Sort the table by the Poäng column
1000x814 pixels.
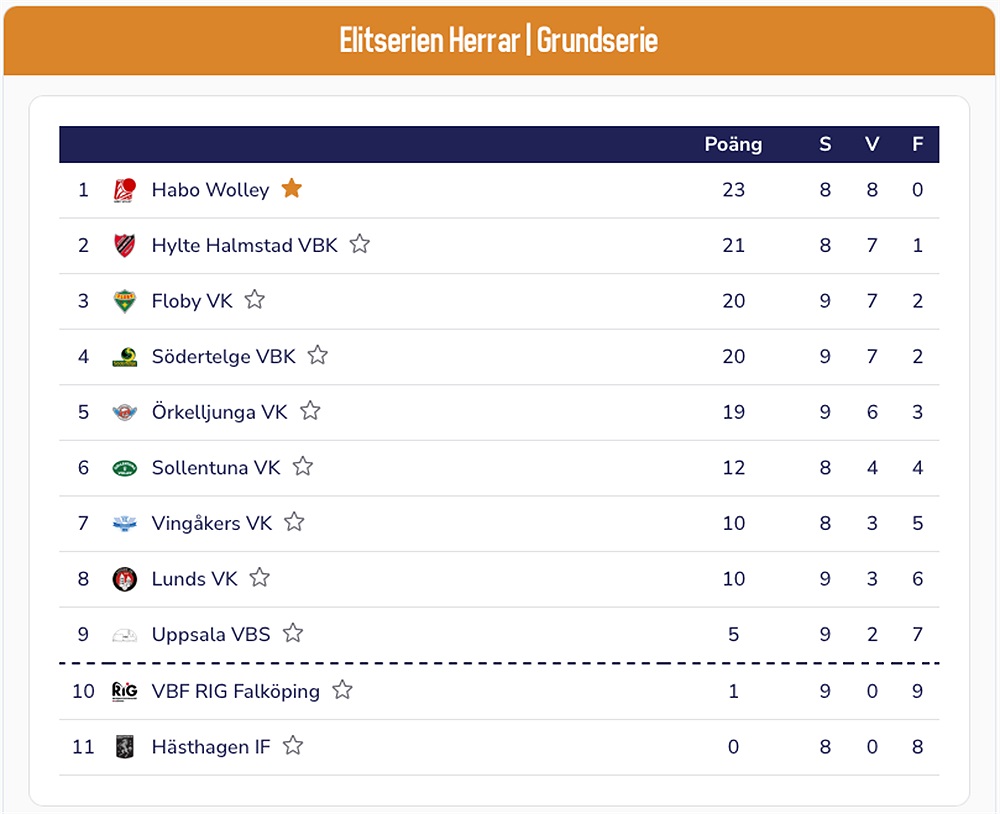[x=733, y=144]
